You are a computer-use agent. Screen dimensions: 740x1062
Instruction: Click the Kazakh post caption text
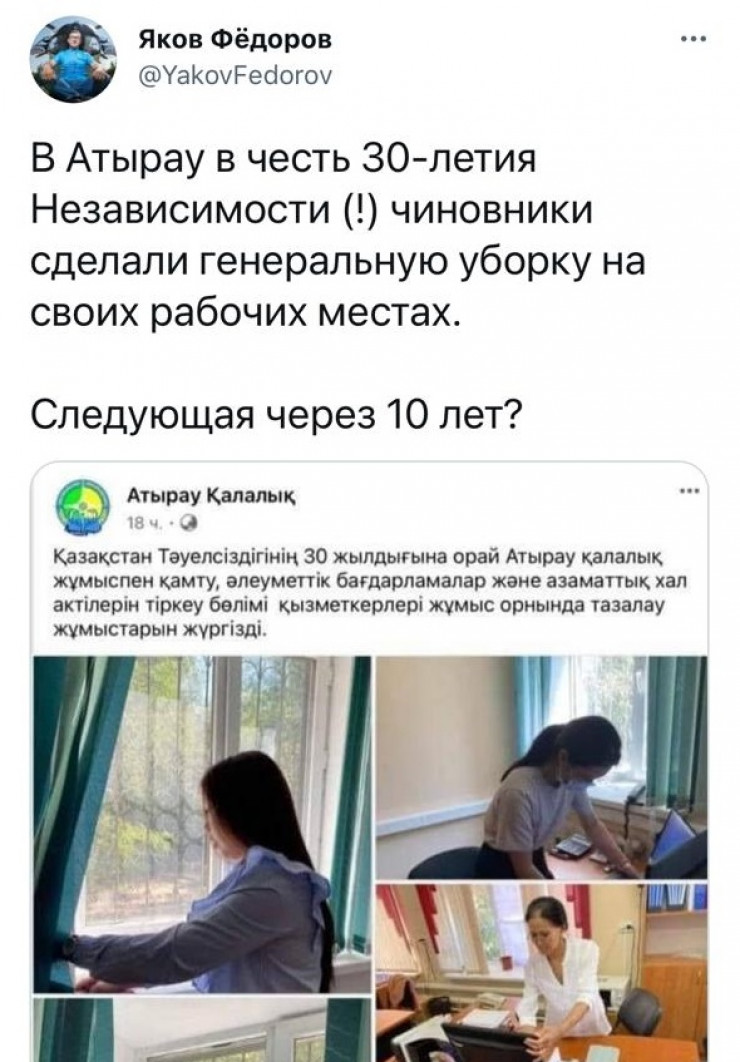[370, 593]
